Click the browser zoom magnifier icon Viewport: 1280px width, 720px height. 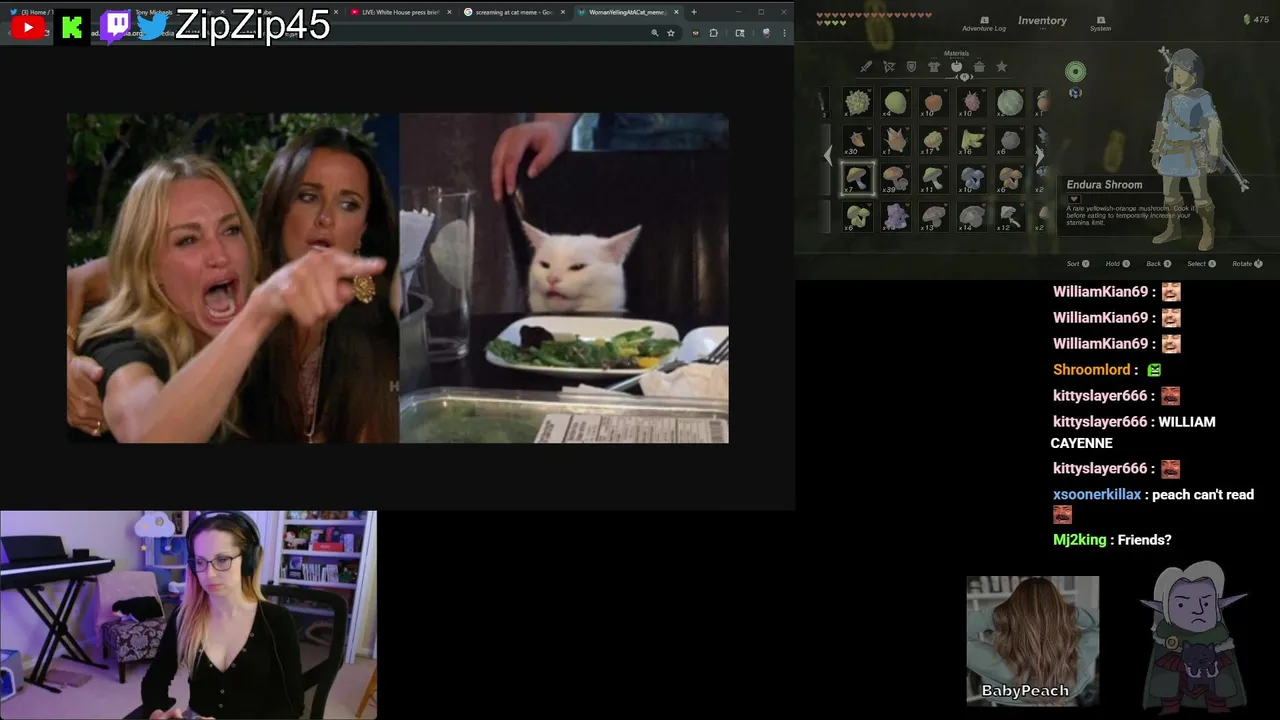[655, 33]
